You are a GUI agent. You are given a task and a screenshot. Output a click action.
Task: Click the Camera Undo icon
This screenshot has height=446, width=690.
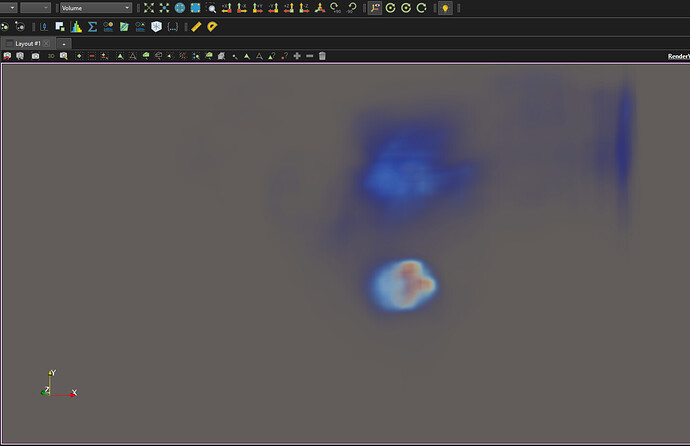[x=7, y=56]
